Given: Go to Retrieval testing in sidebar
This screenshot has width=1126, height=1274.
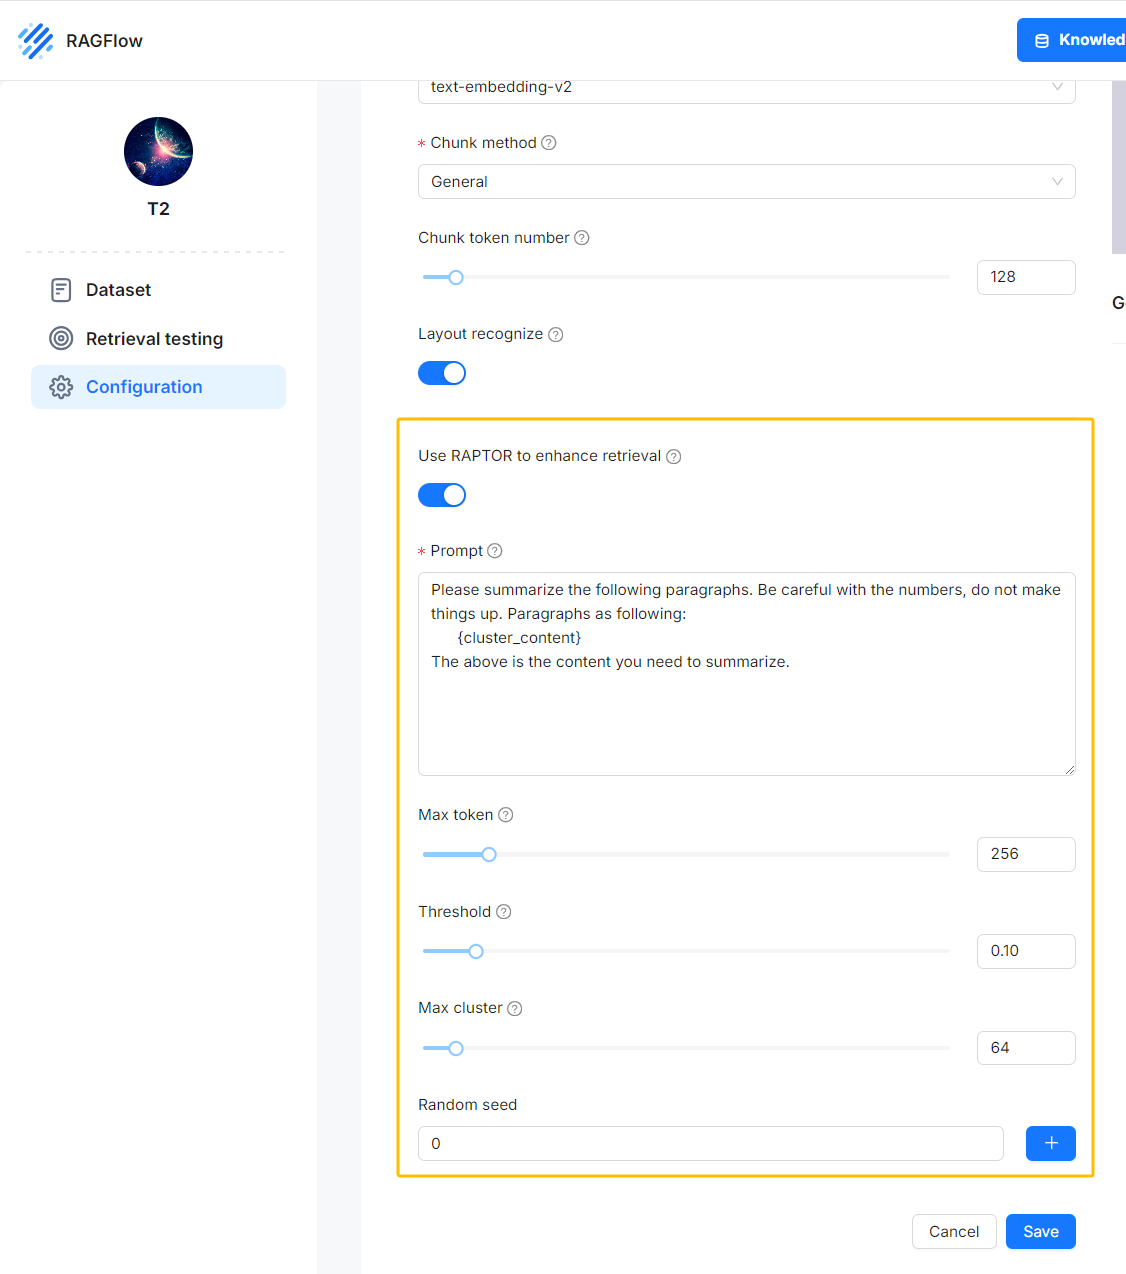Looking at the screenshot, I should 154,339.
